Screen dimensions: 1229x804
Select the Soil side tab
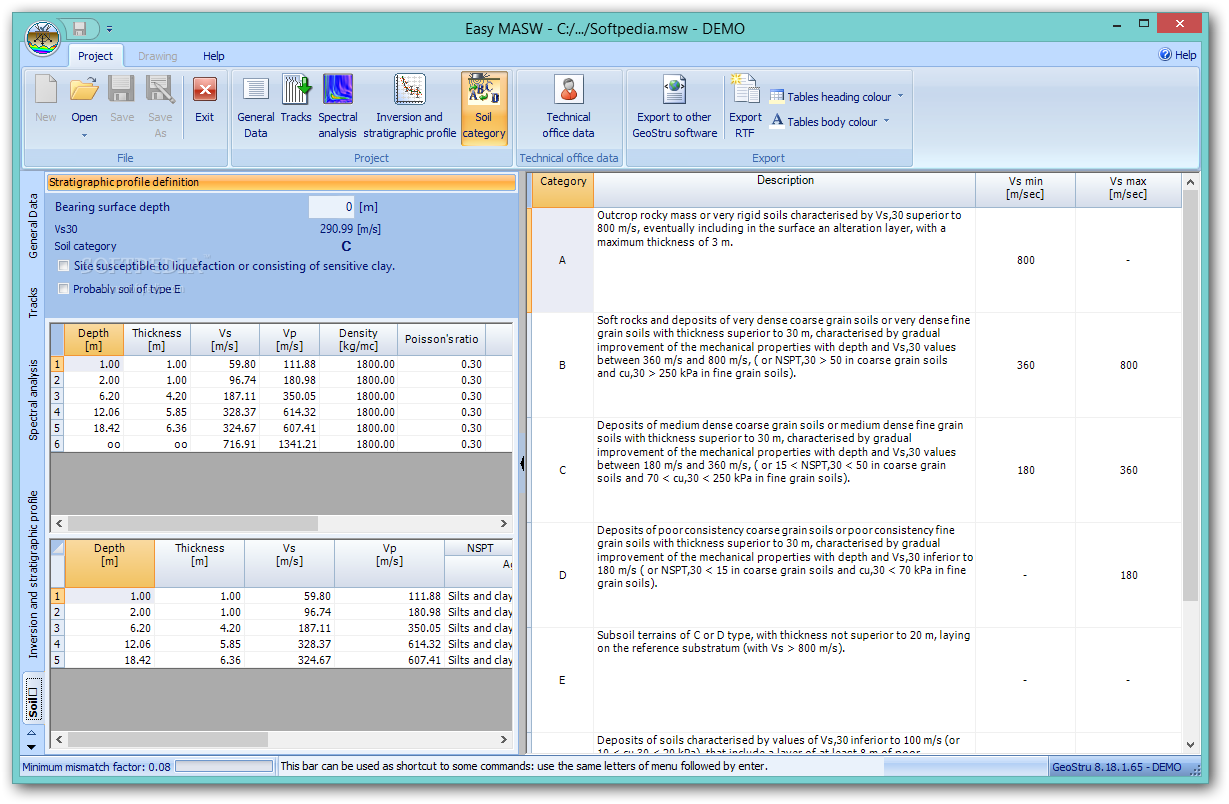(33, 699)
